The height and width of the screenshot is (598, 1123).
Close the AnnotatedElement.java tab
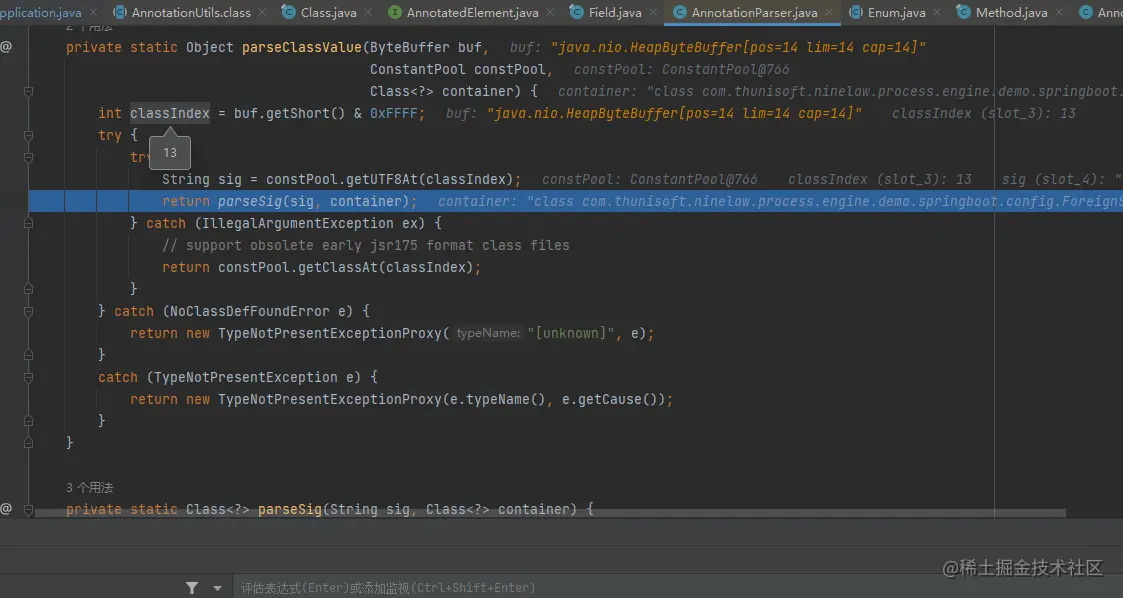[x=550, y=12]
